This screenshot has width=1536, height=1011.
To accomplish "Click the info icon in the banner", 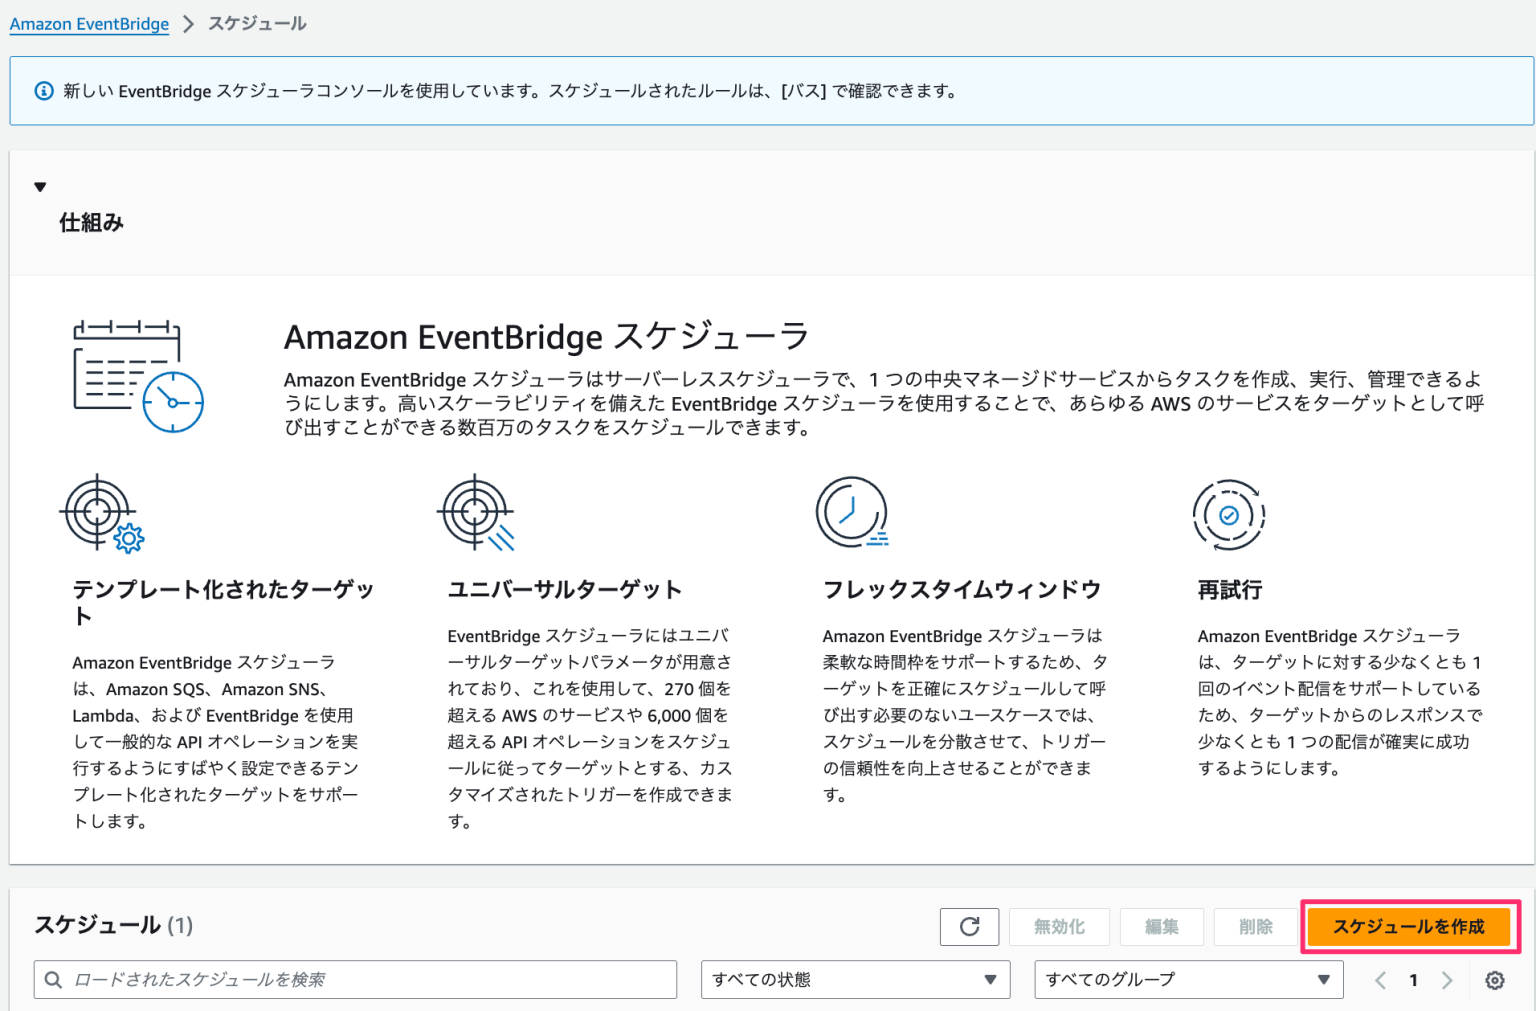I will pos(43,91).
